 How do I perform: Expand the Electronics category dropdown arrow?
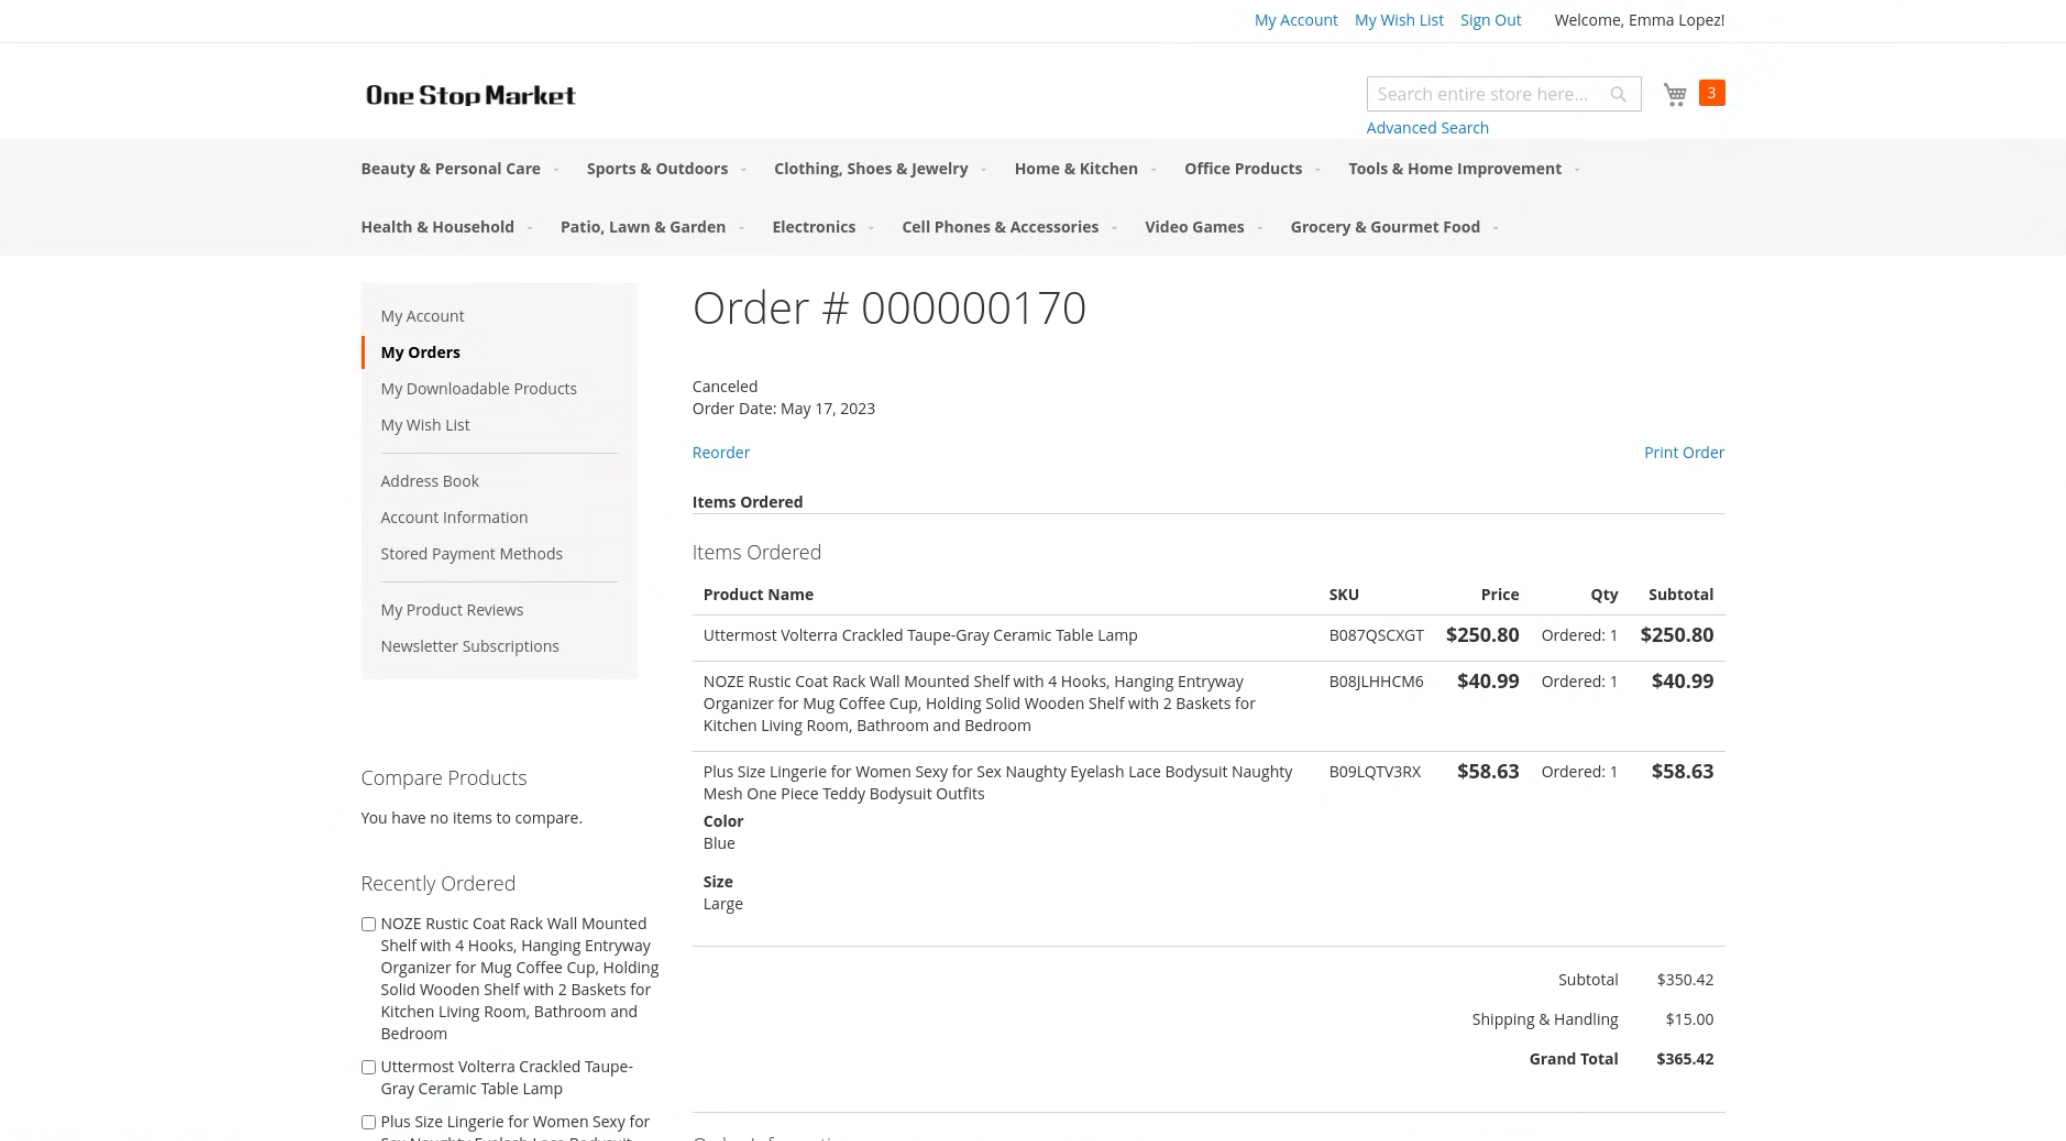click(871, 228)
